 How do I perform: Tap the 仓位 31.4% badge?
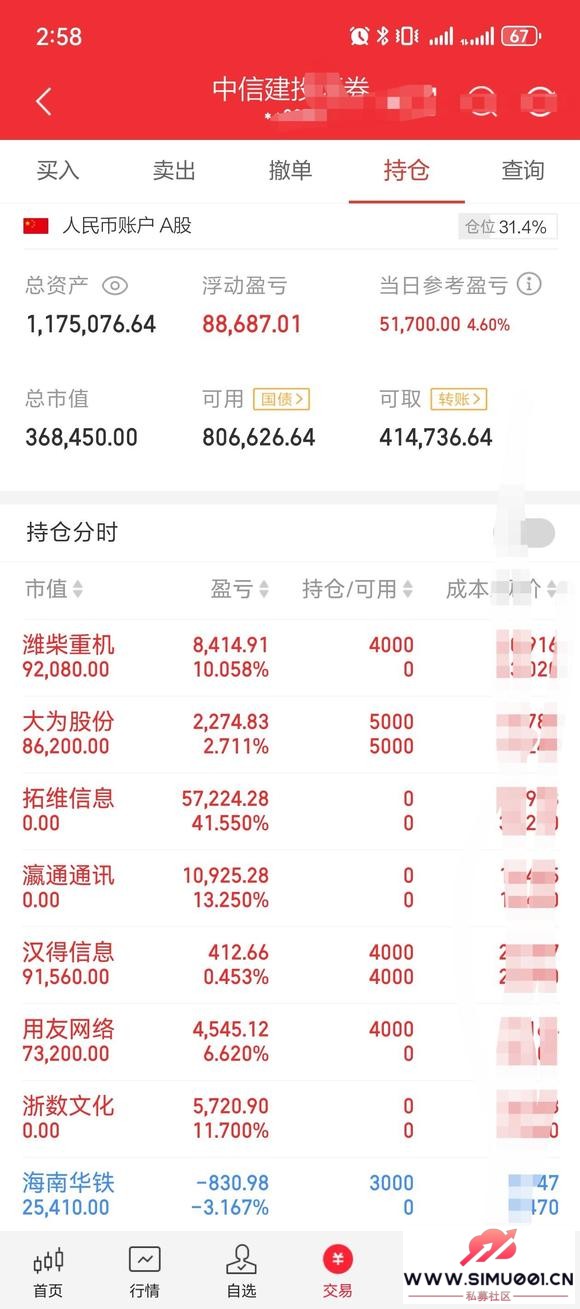tap(508, 227)
